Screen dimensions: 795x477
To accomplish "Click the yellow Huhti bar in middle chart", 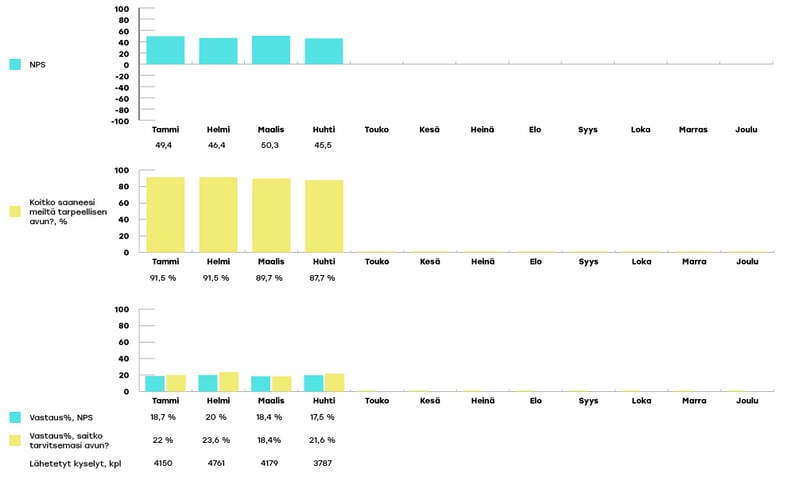I will [324, 216].
